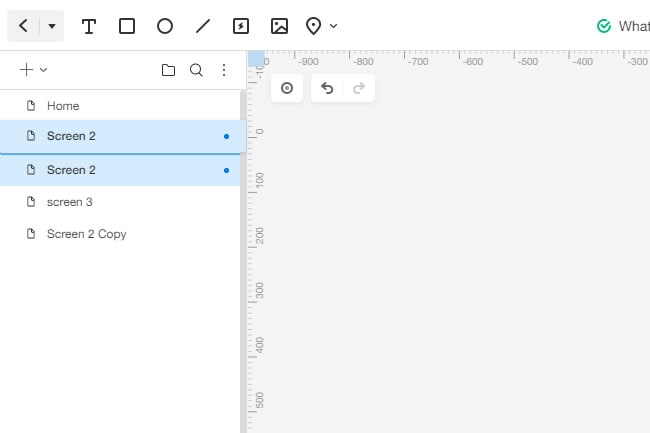Click the screens panel vertical scrollbar
The width and height of the screenshot is (650, 433).
(243, 261)
